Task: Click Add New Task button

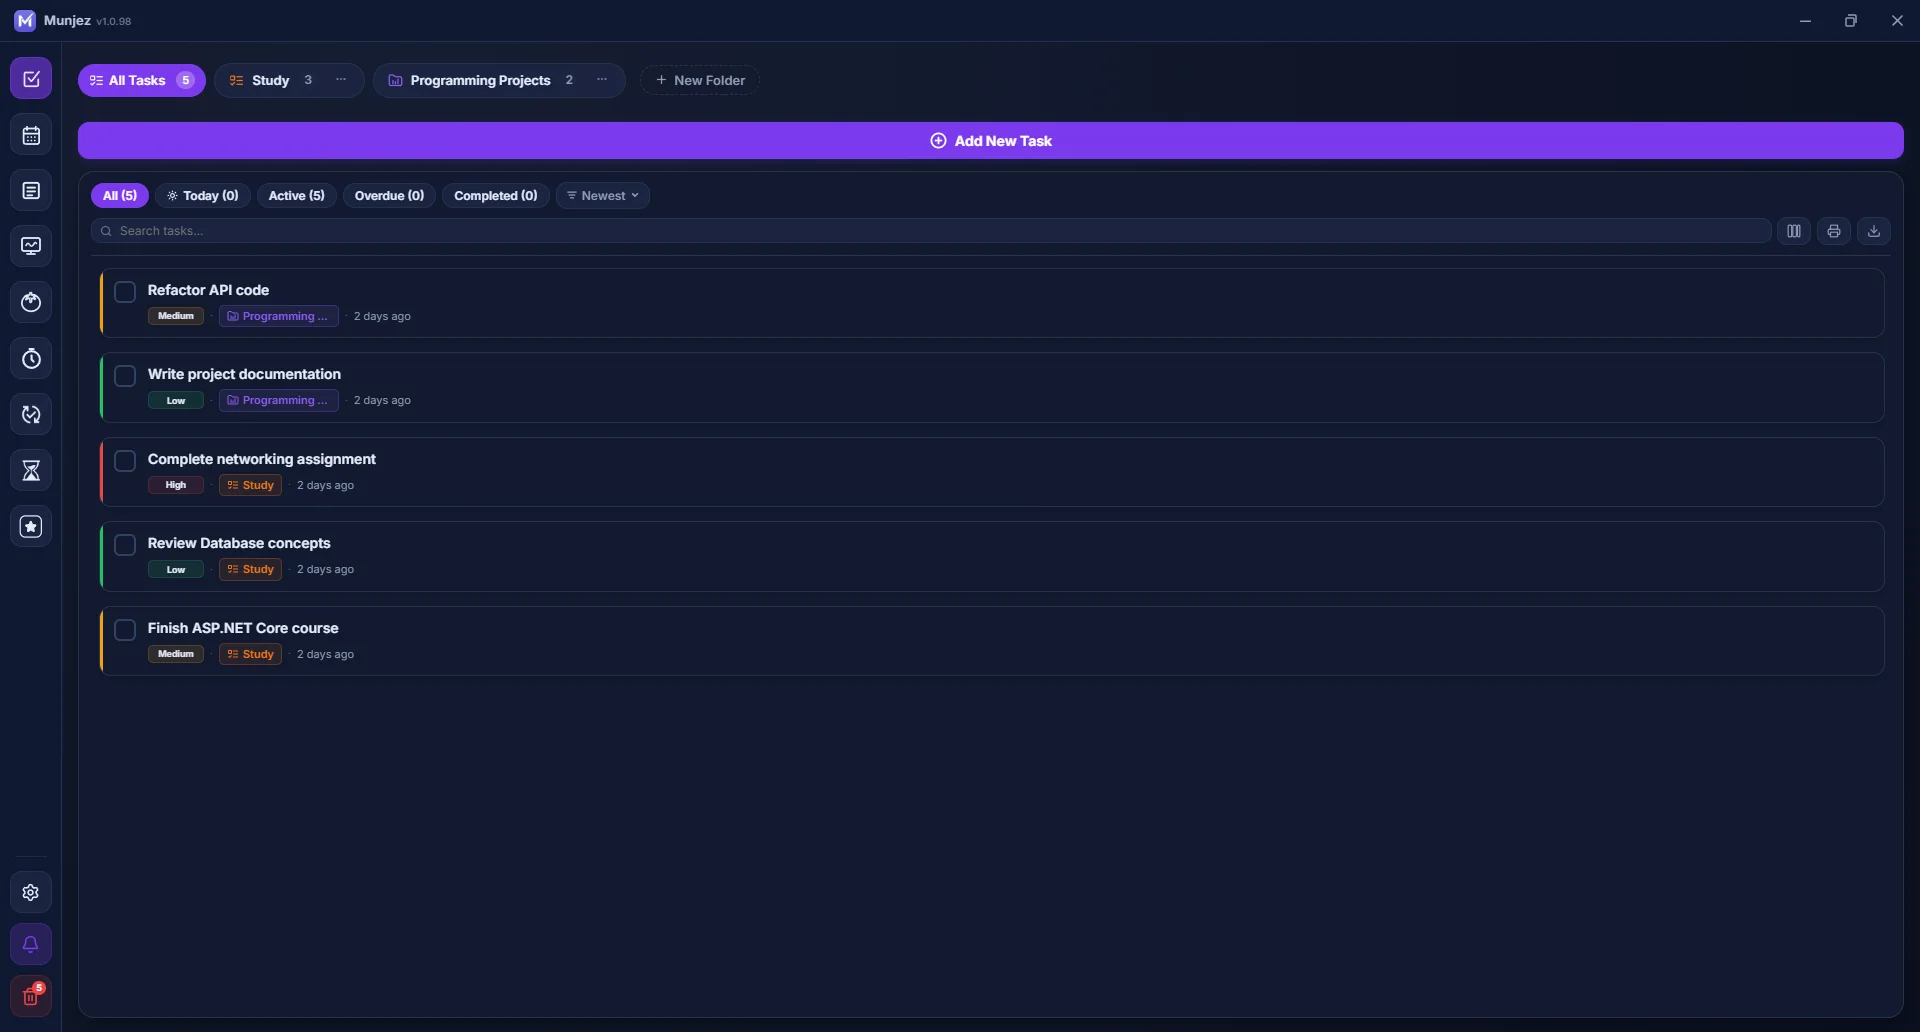Action: click(991, 141)
